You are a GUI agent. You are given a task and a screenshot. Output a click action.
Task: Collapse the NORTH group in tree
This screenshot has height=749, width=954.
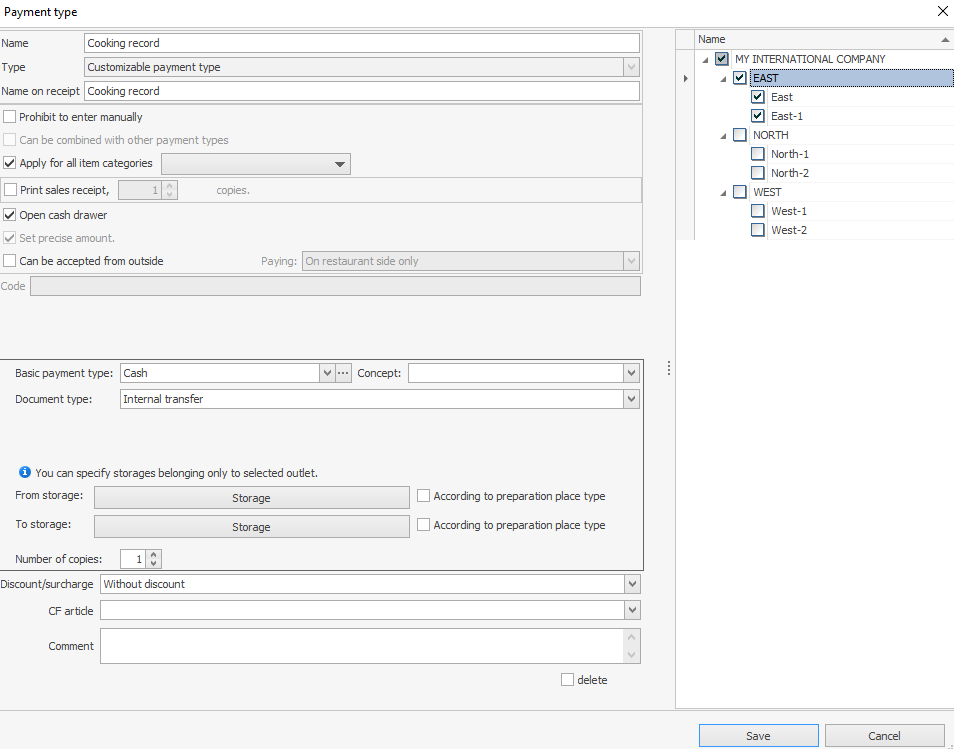(724, 136)
